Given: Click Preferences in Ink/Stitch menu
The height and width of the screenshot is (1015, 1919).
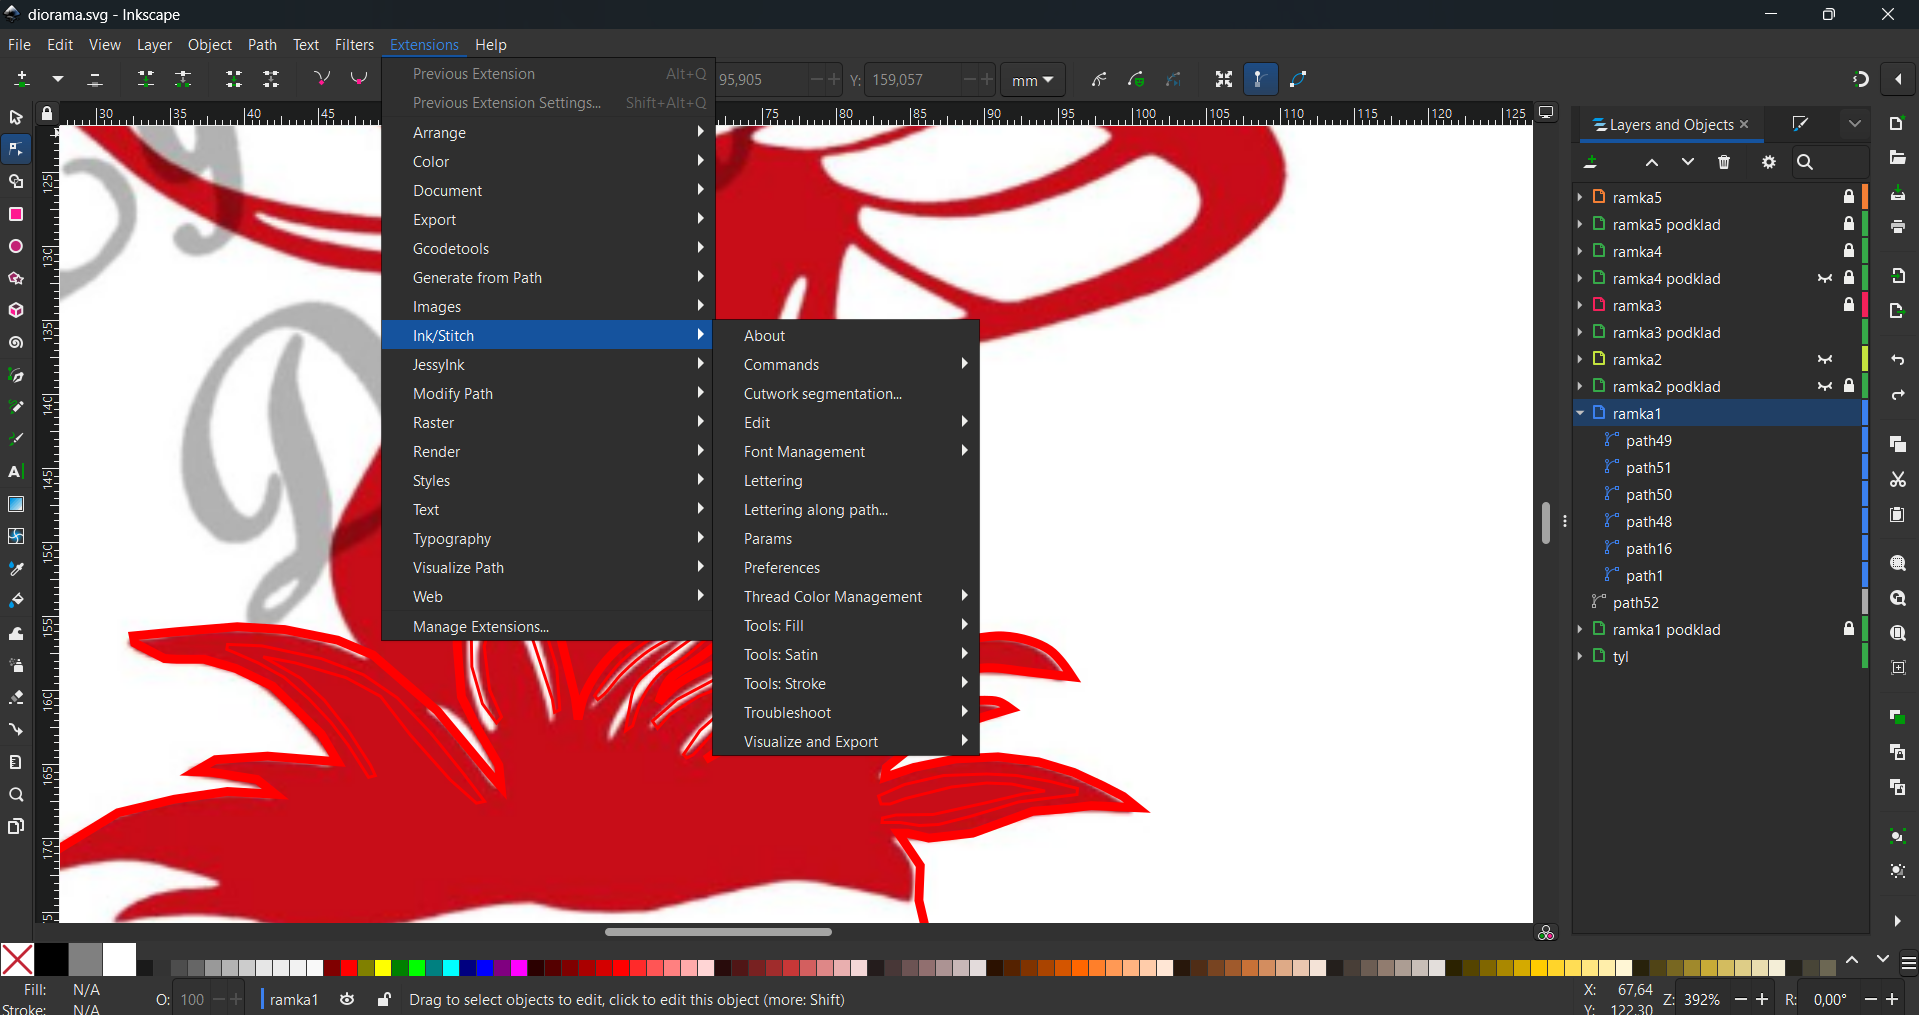Looking at the screenshot, I should tap(846, 567).
